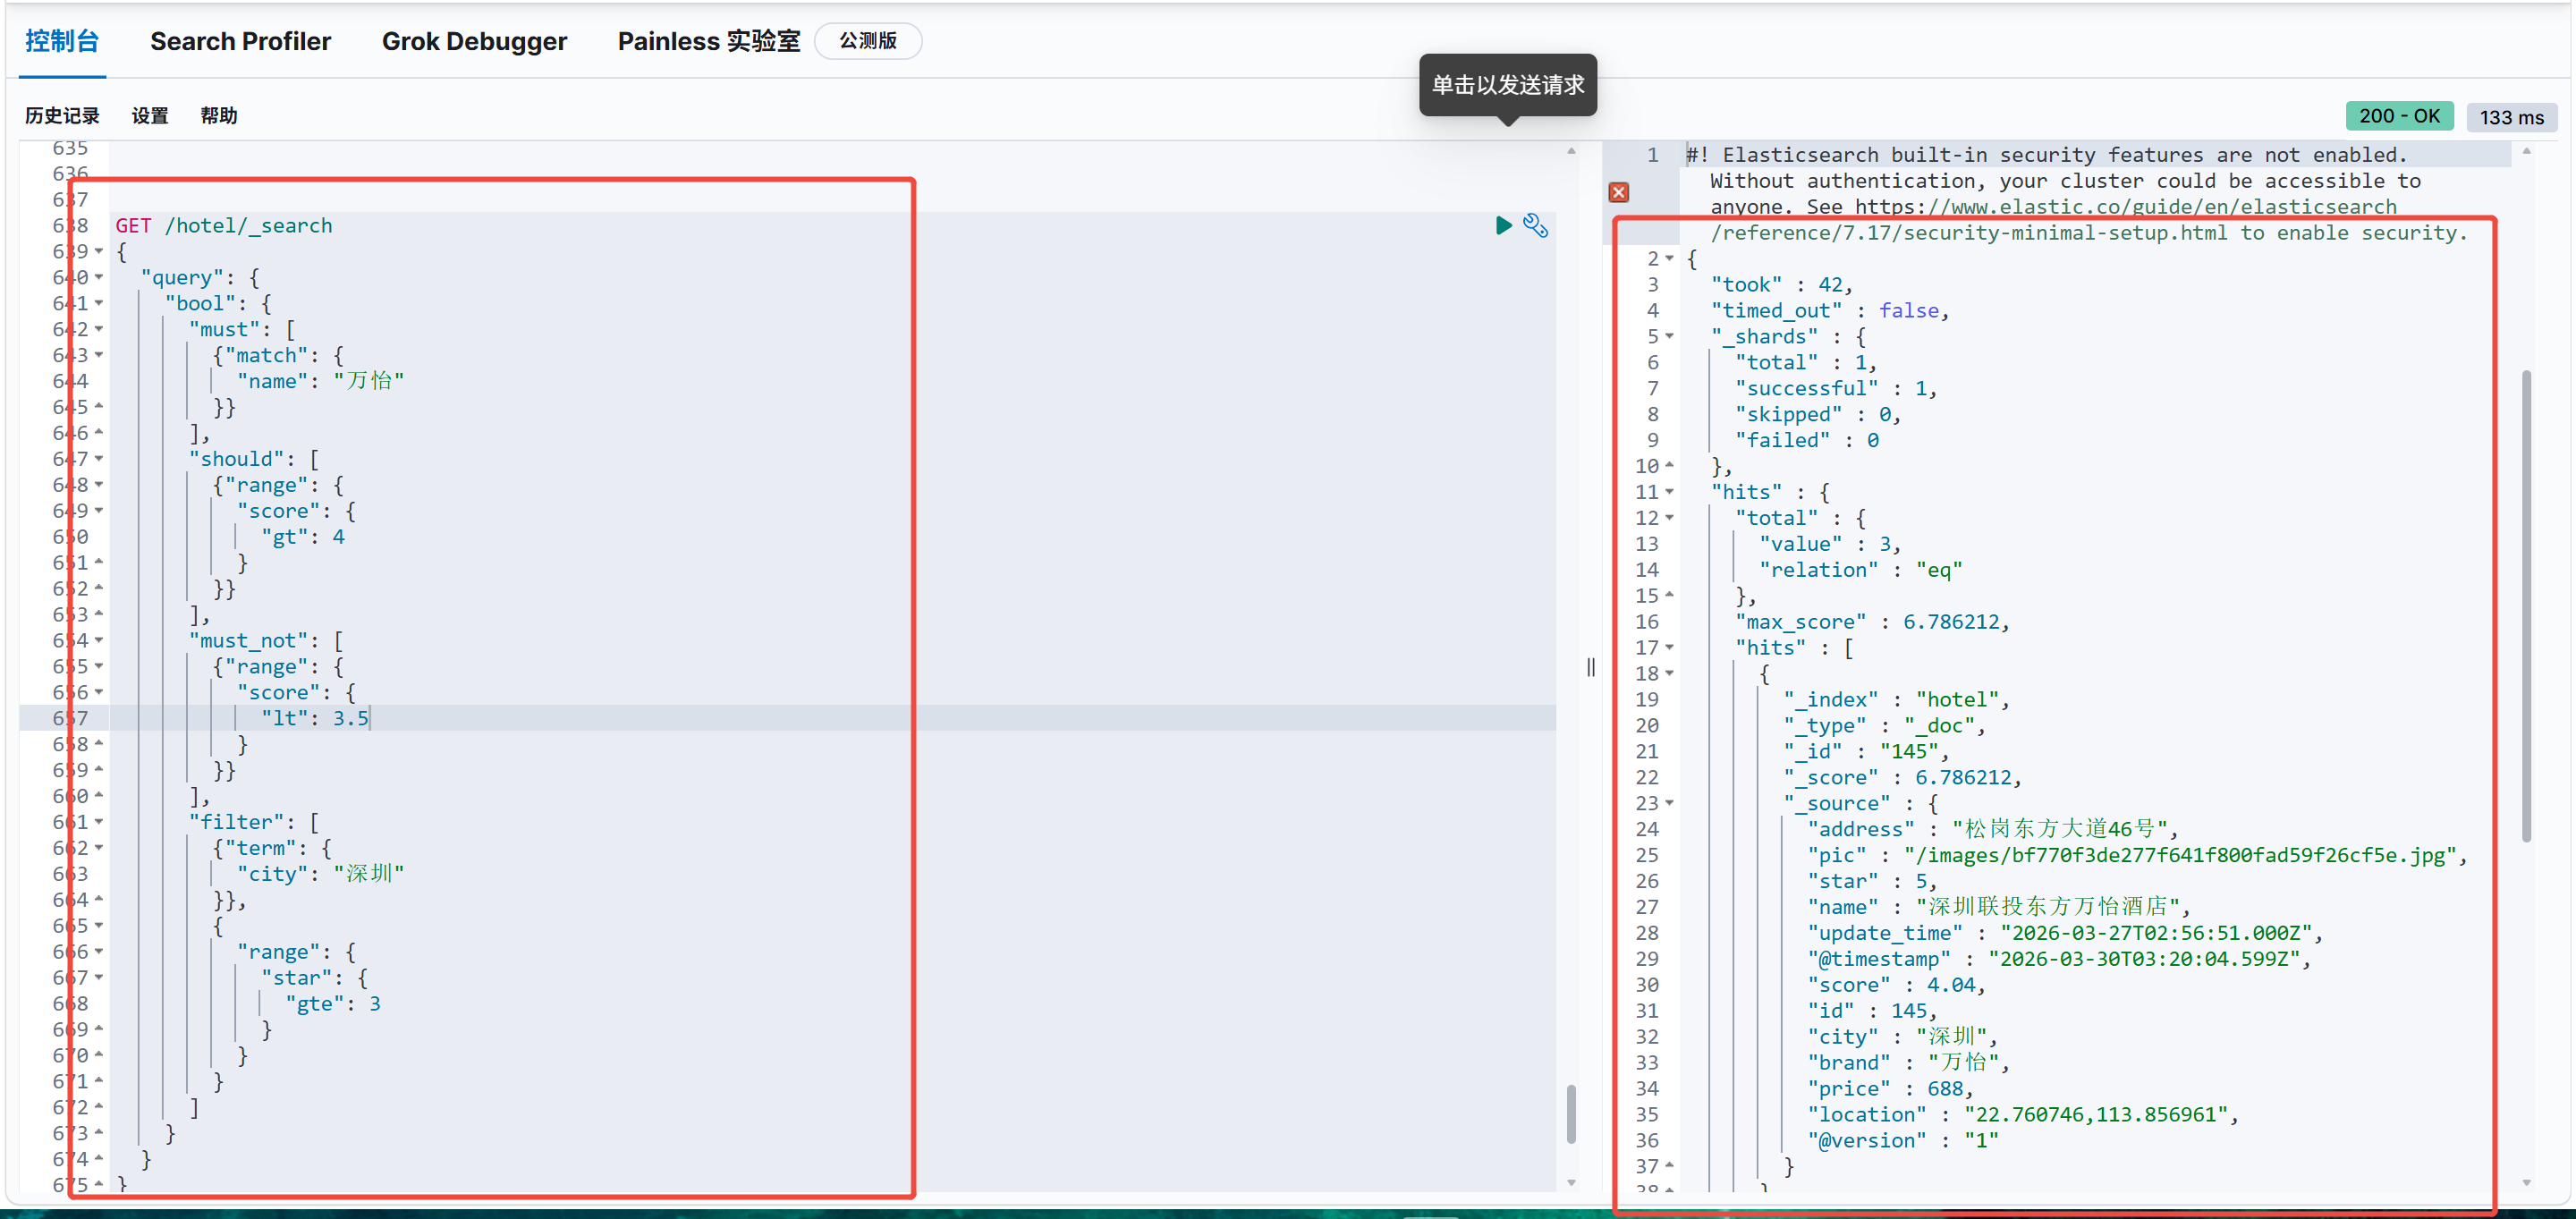
Task: Click the 200 - OK status badge
Action: (2399, 116)
